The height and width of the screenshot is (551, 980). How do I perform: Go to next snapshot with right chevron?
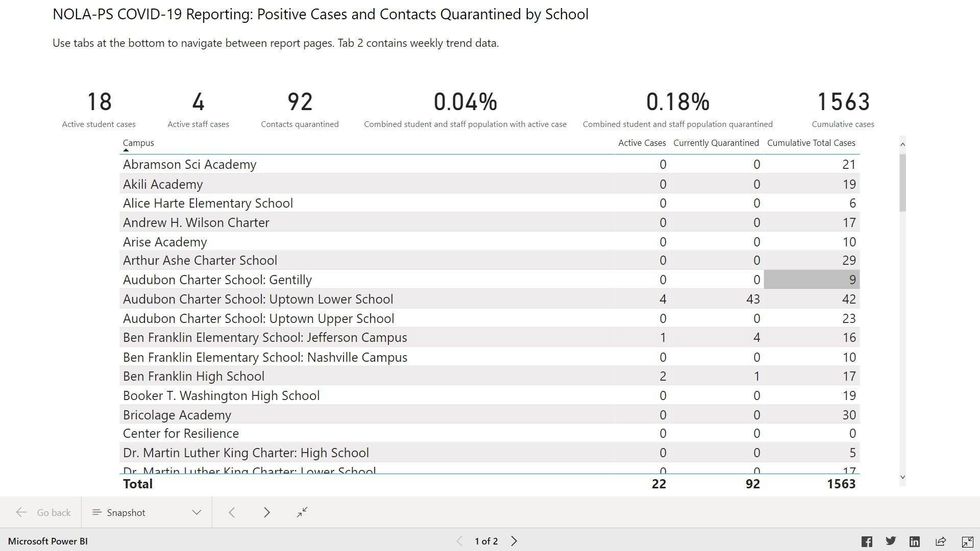(x=267, y=512)
